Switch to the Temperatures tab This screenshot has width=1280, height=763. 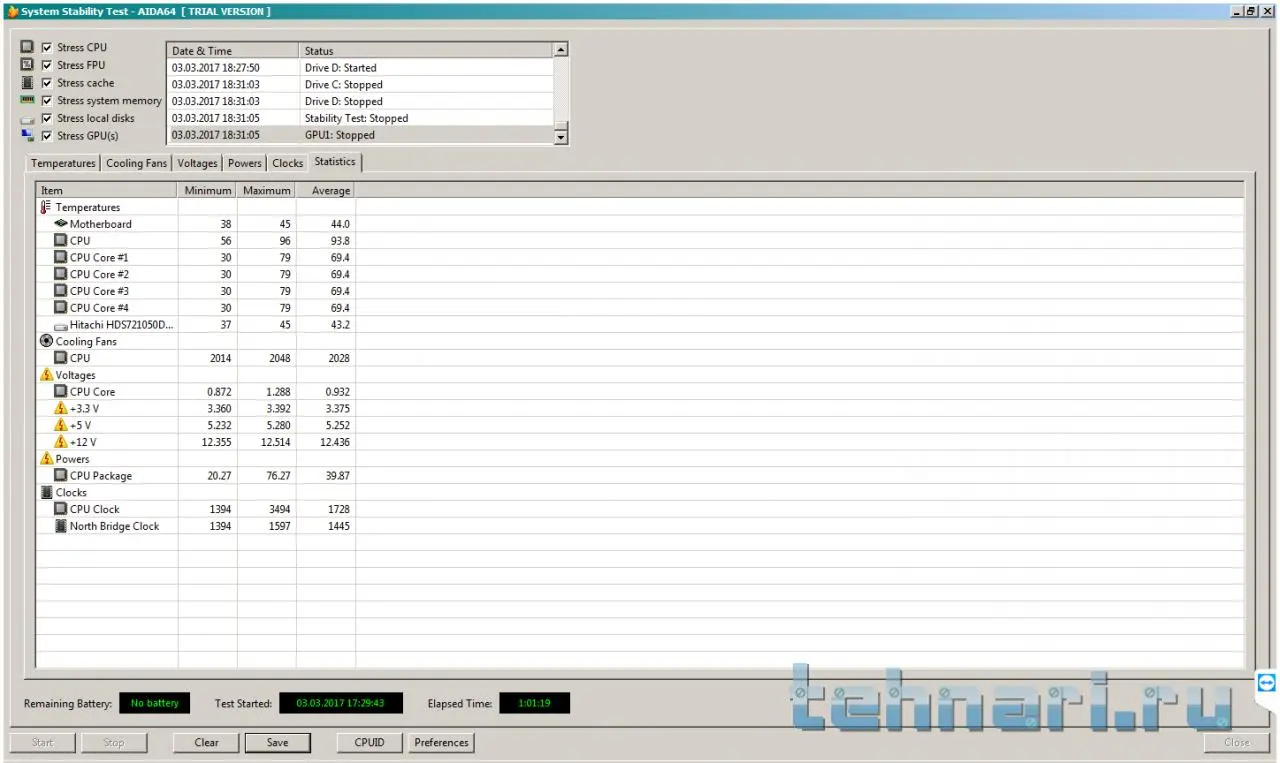click(x=63, y=163)
